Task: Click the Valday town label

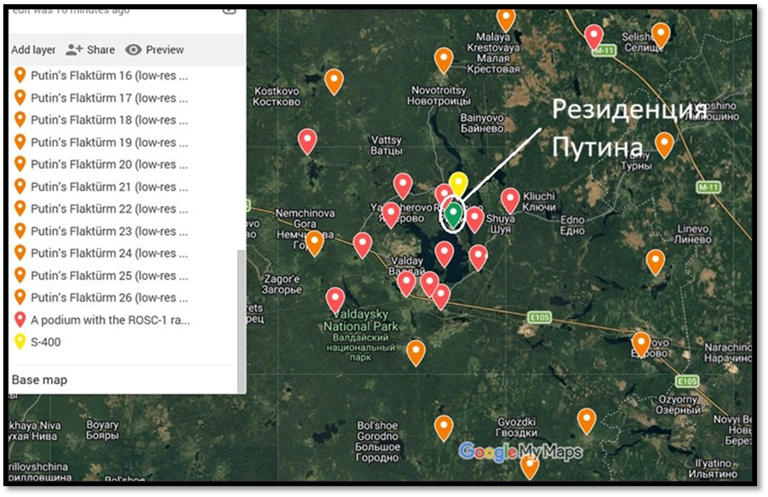Action: [x=407, y=265]
